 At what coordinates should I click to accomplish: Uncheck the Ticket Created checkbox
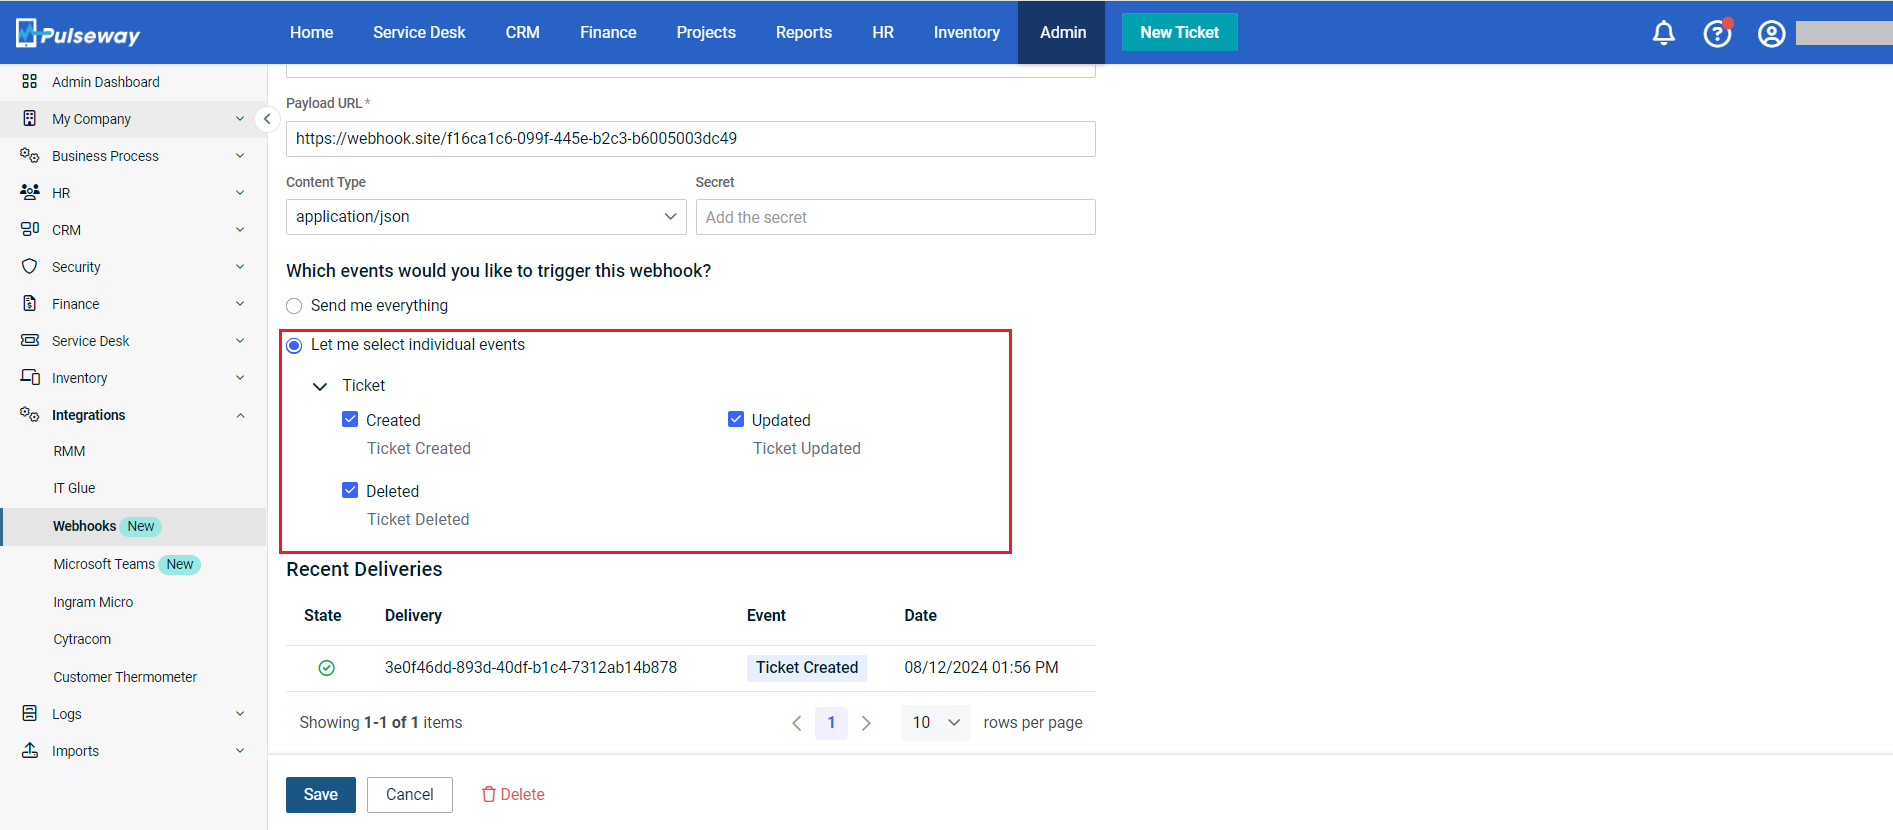pos(350,420)
